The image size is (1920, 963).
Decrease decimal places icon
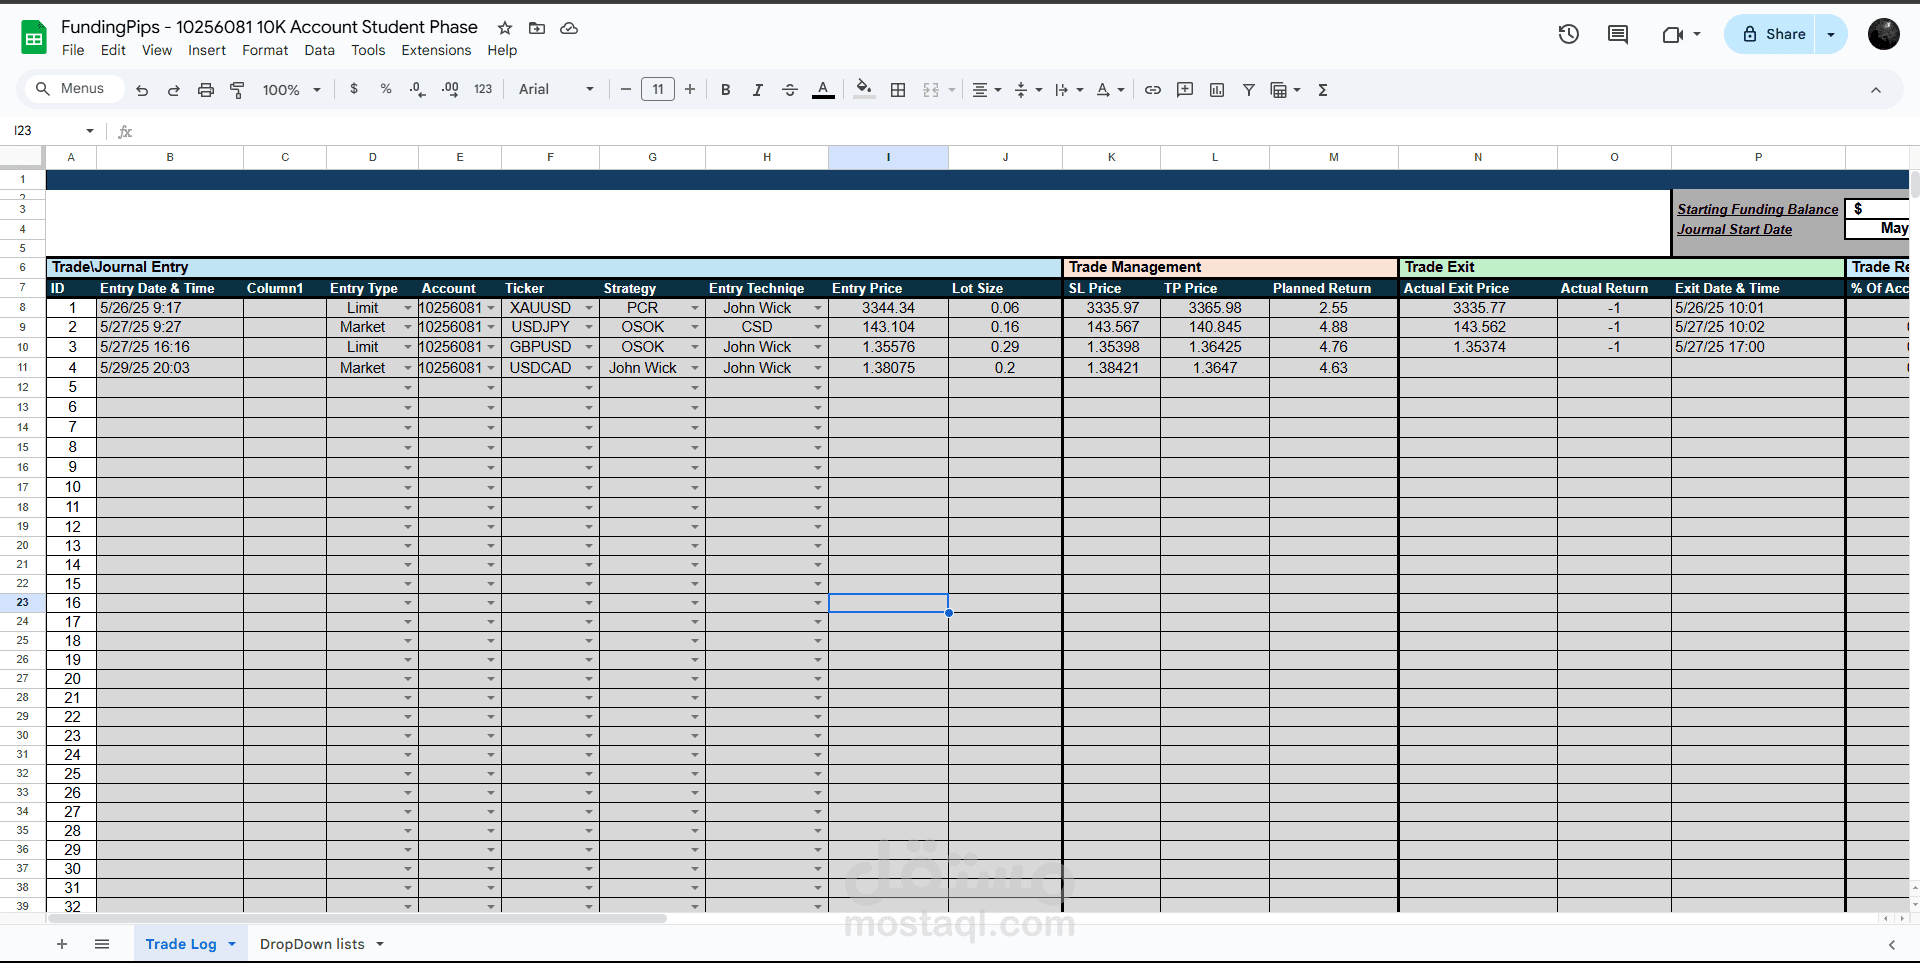tap(418, 89)
